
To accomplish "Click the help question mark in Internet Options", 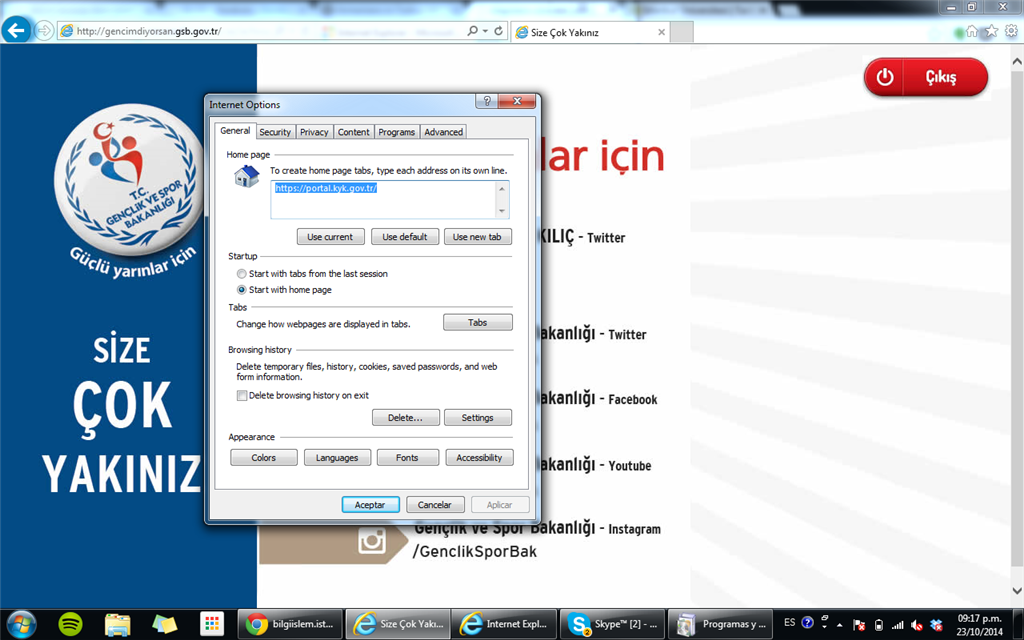I will coord(486,101).
